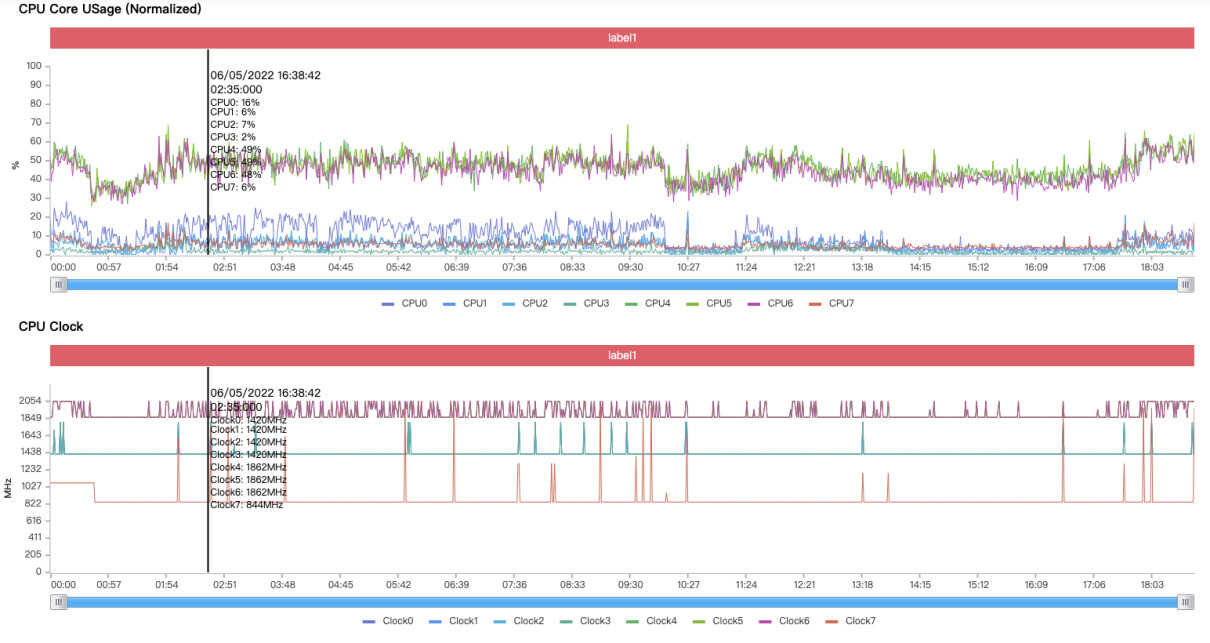This screenshot has width=1210, height=643.
Task: Click "10:27" on the CPU usage time axis
Action: point(688,267)
